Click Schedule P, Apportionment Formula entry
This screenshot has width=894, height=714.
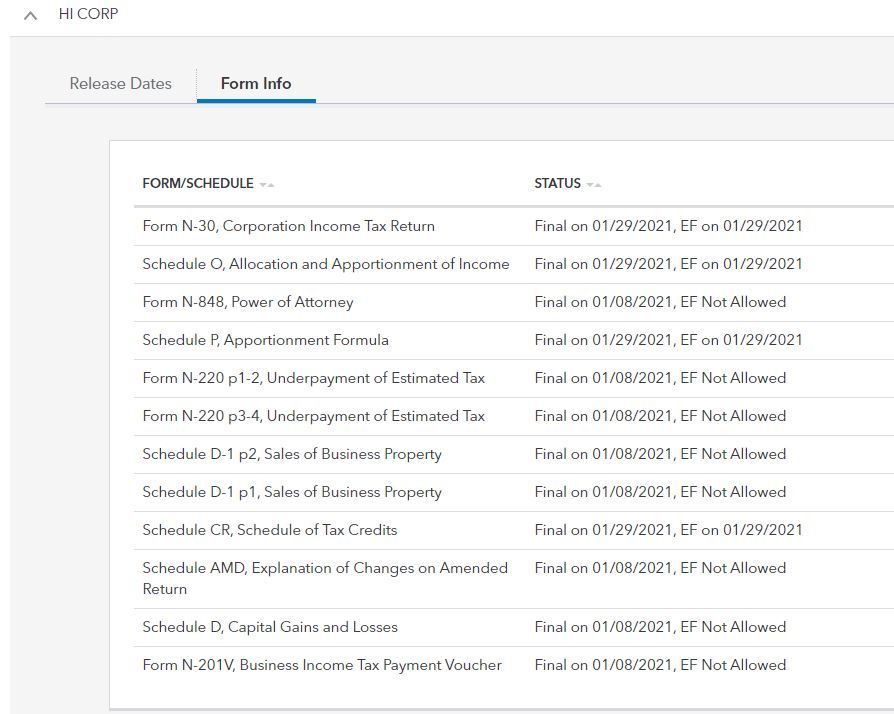click(x=265, y=340)
